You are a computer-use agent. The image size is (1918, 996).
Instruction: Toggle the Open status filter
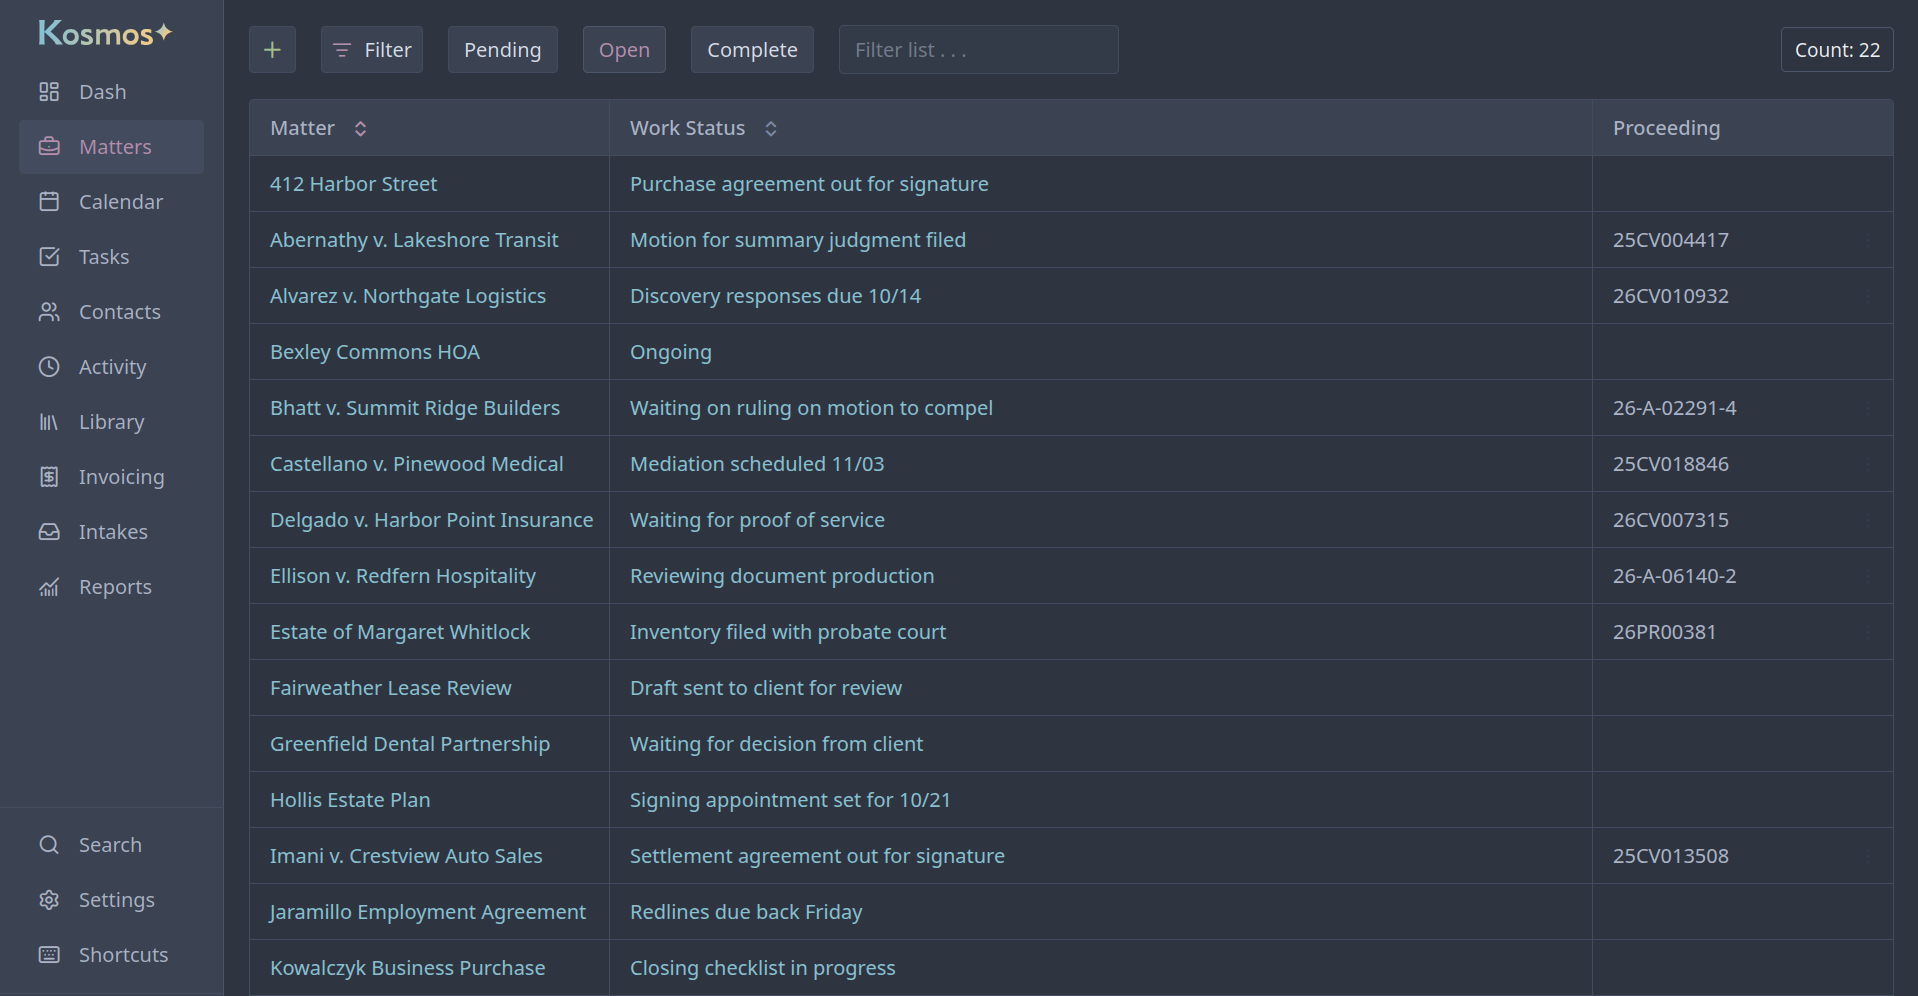(624, 50)
